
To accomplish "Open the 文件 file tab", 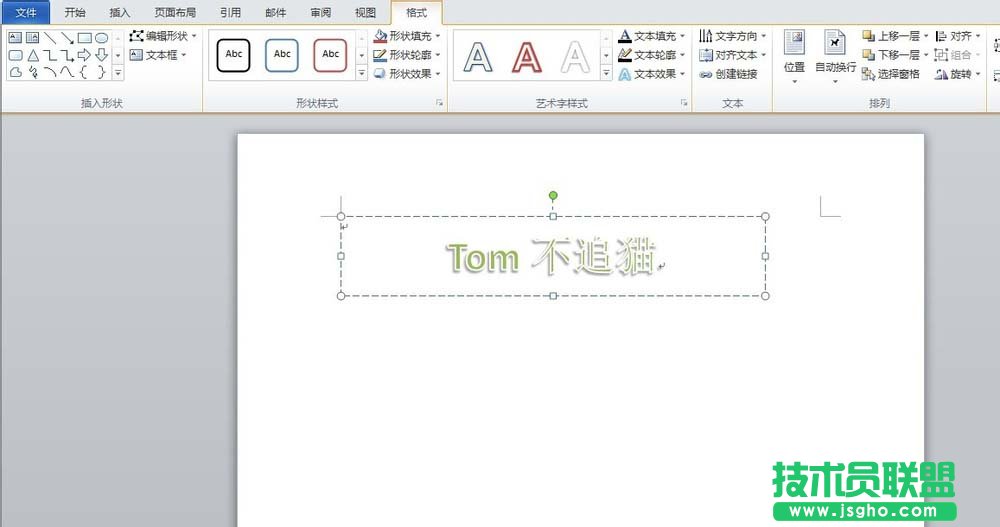I will (x=26, y=12).
